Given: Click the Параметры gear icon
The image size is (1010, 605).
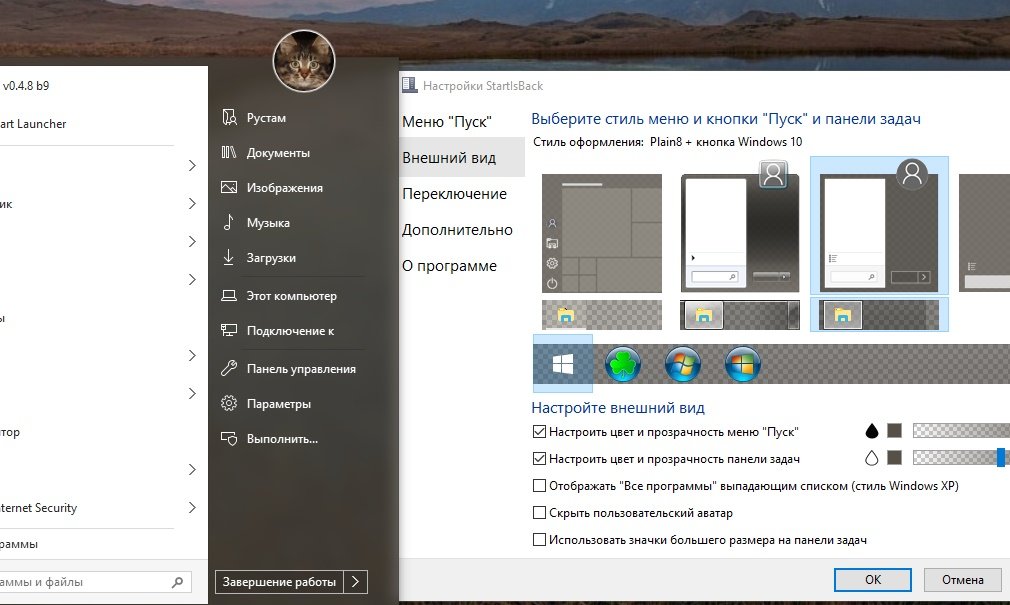Looking at the screenshot, I should pyautogui.click(x=229, y=403).
